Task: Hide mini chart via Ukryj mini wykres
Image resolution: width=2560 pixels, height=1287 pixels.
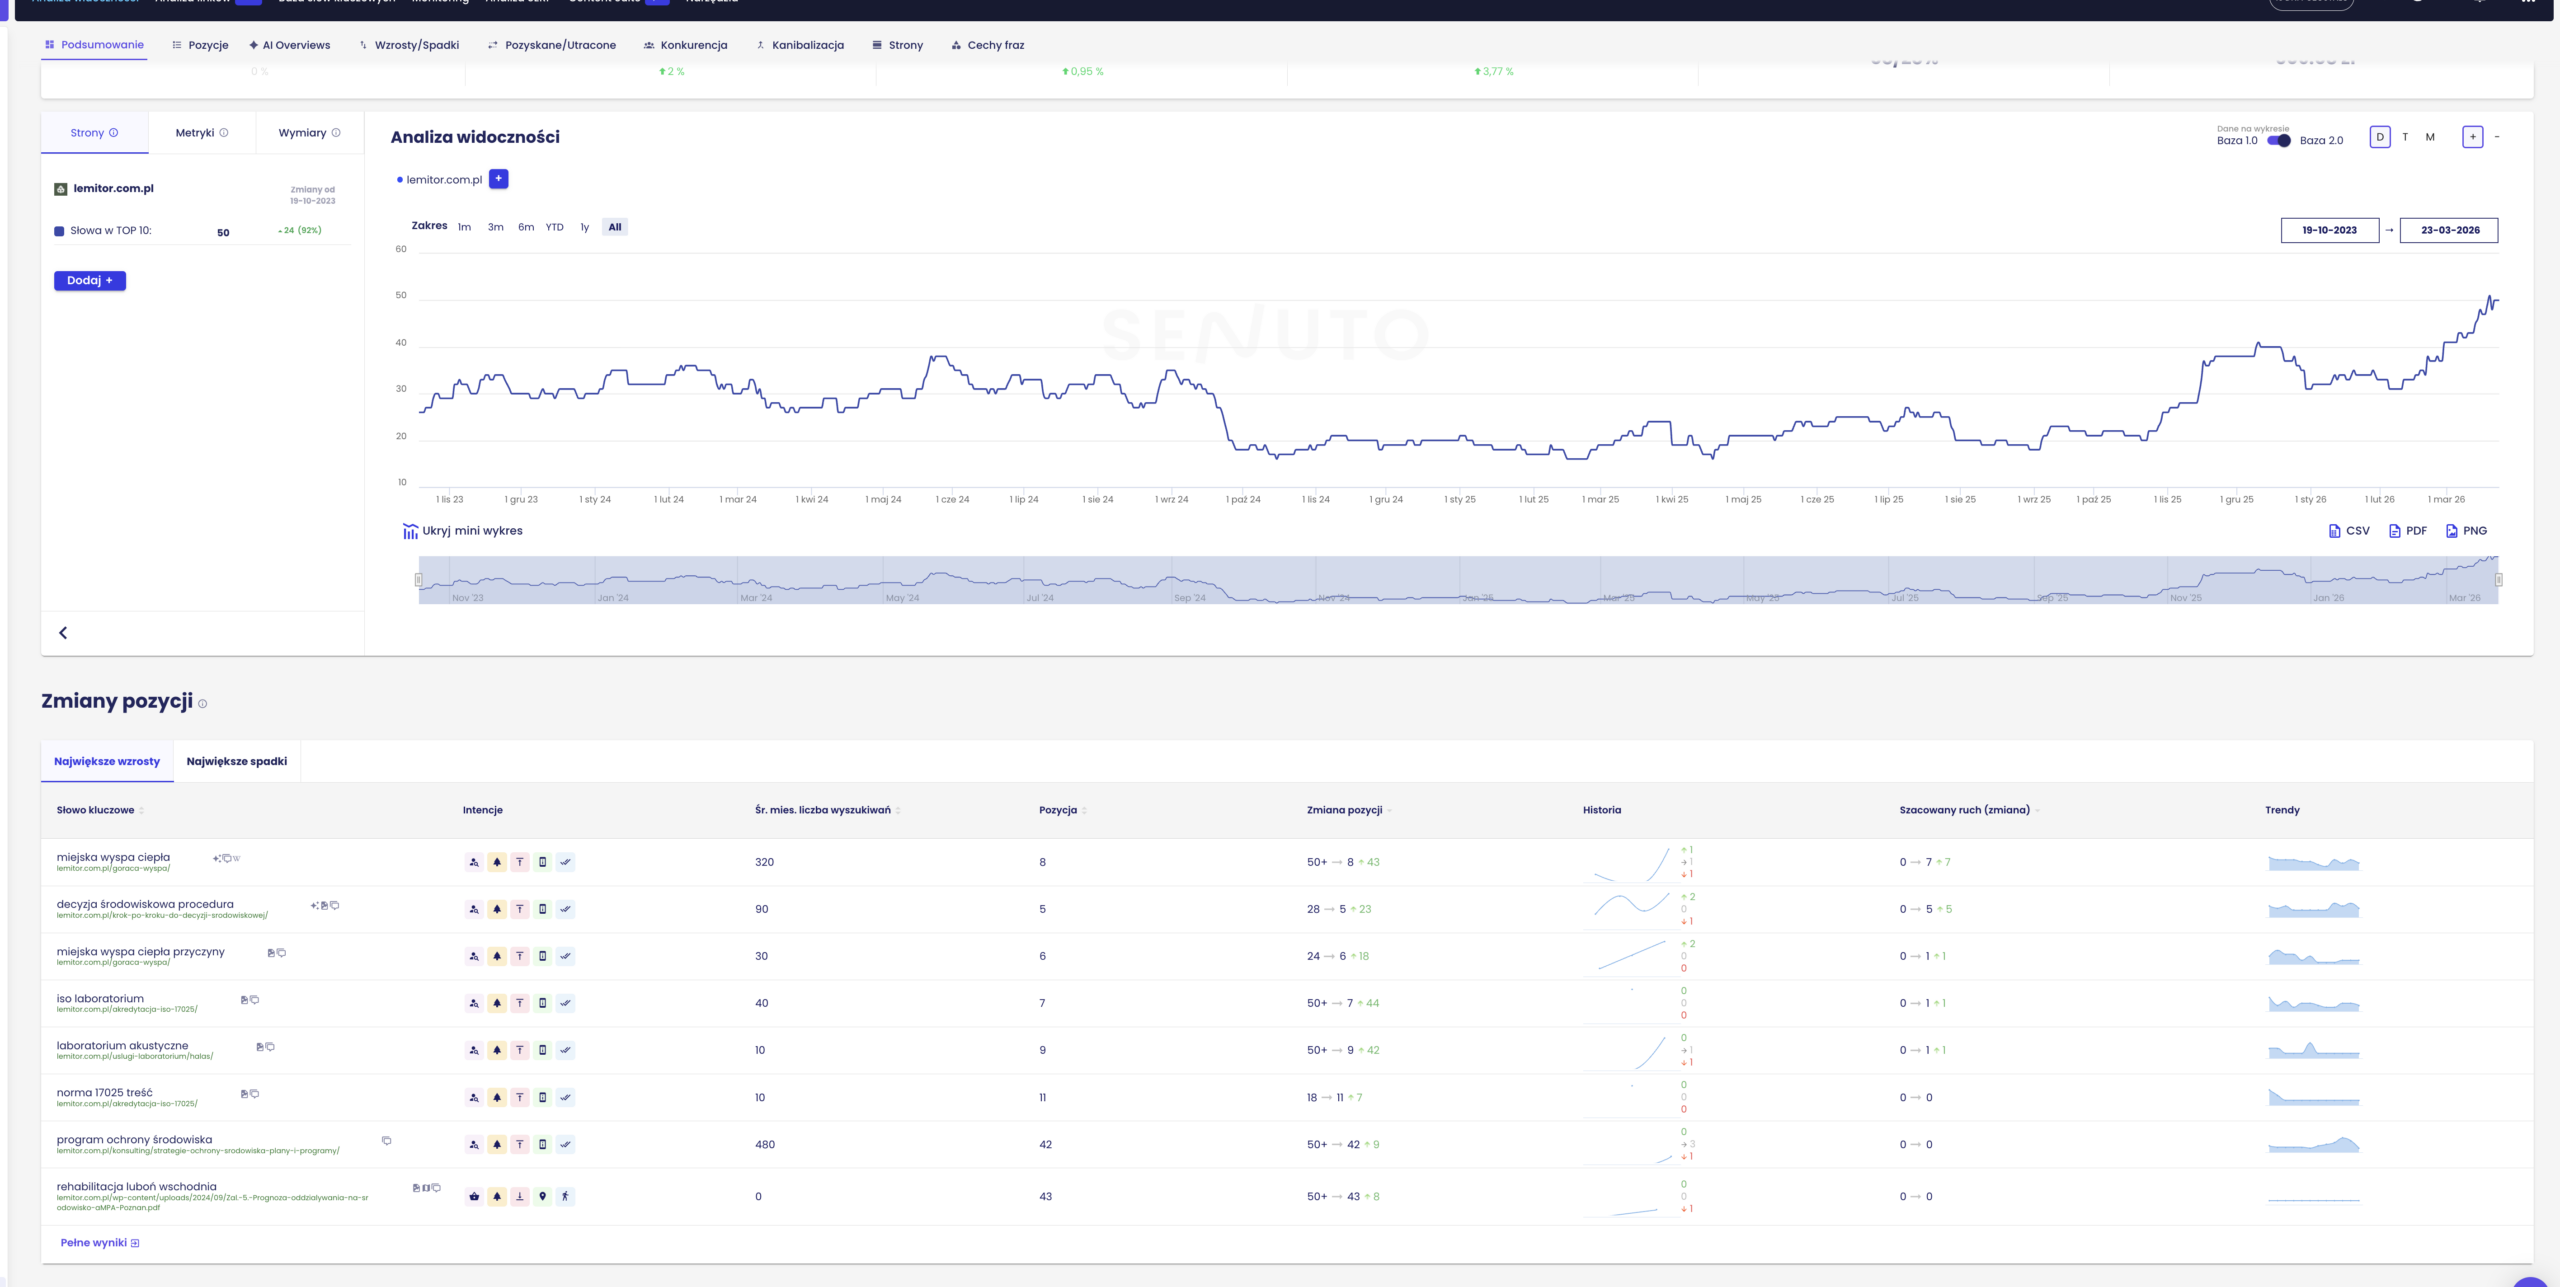Action: (x=462, y=531)
